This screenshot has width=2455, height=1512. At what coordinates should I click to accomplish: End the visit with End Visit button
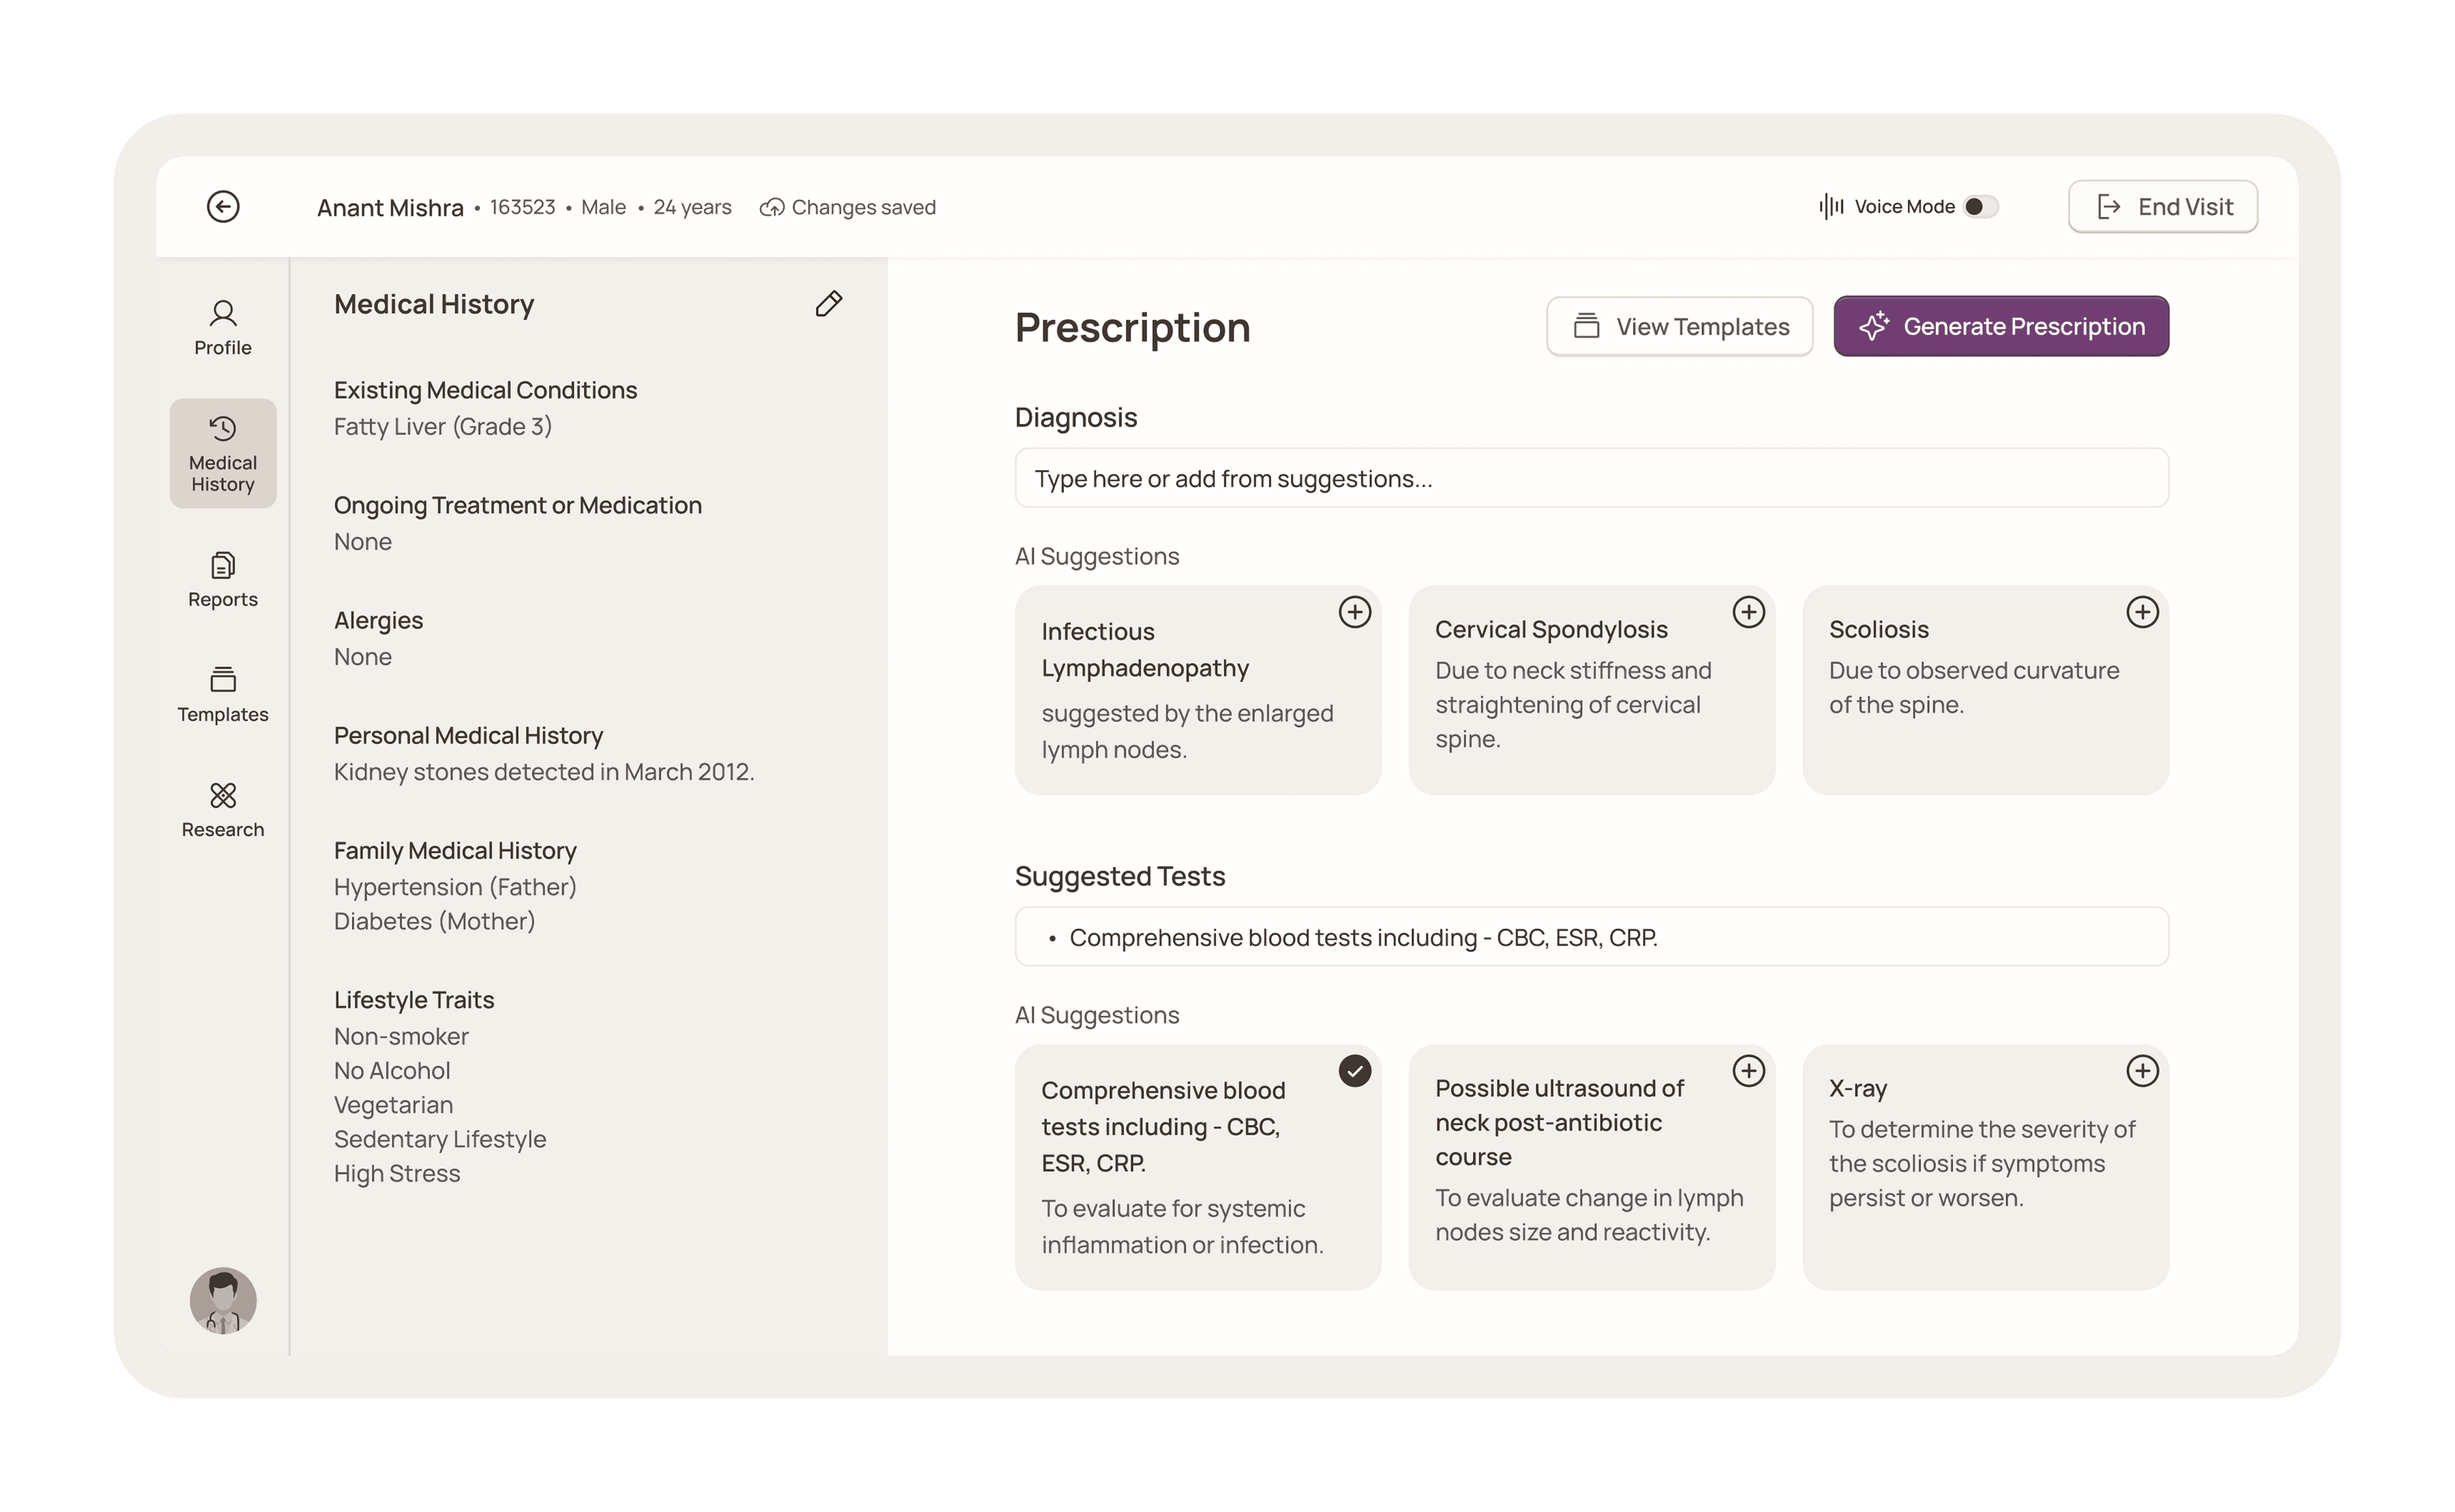click(2162, 207)
